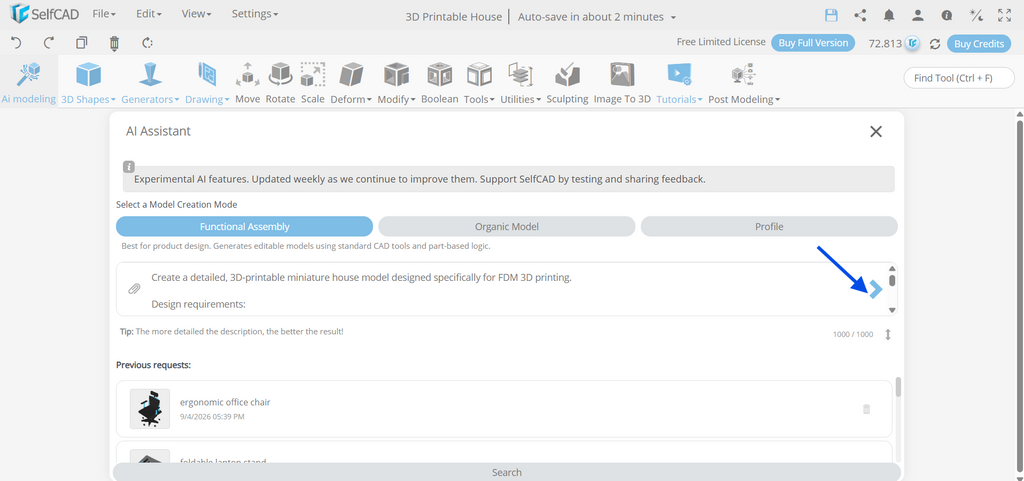Click the 3D Printable House project title
Viewport: 1024px width, 481px height.
coord(454,17)
